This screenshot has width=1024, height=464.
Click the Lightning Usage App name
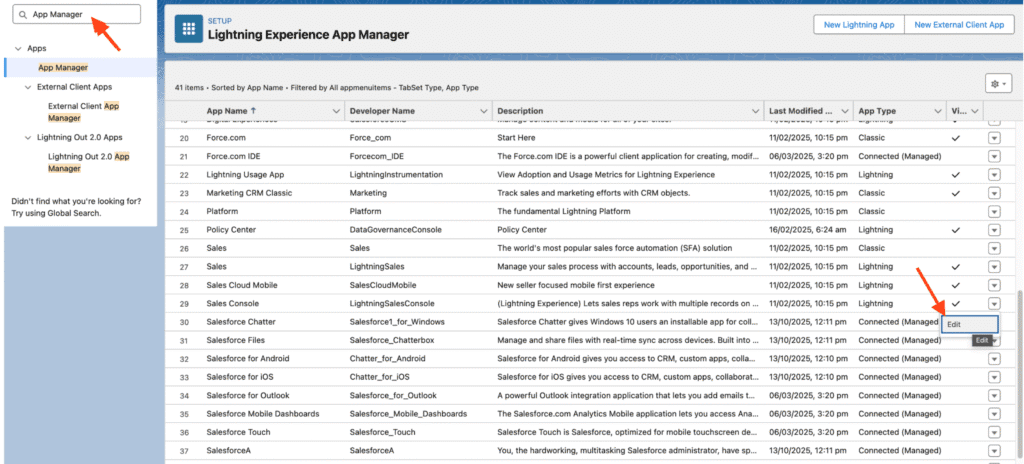tap(245, 175)
